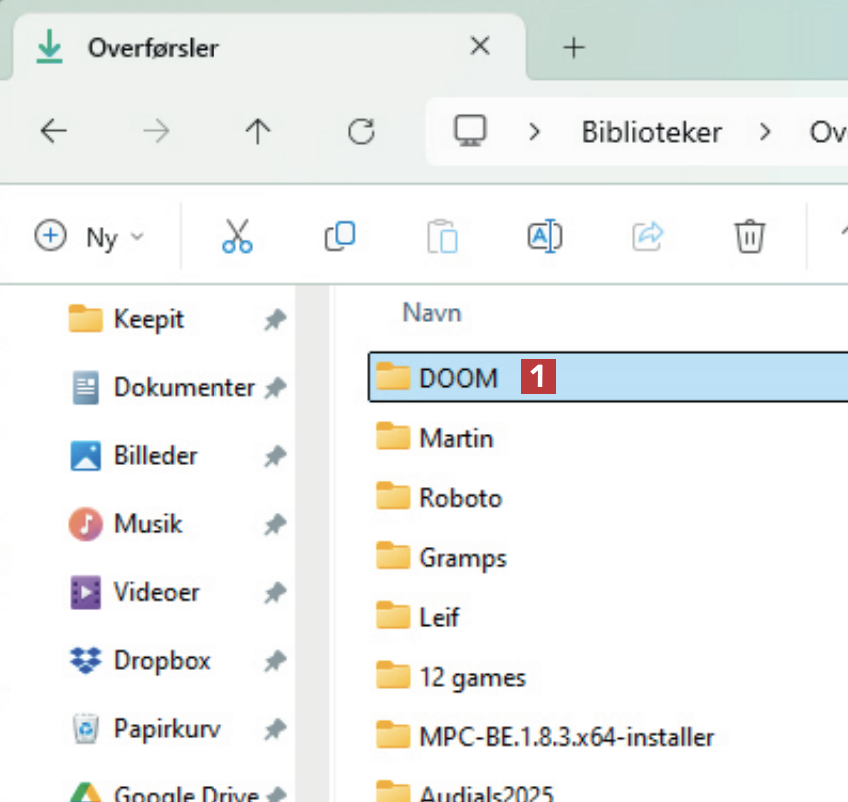The width and height of the screenshot is (848, 802).
Task: Expand chevron after the PC icon
Action: tap(535, 132)
